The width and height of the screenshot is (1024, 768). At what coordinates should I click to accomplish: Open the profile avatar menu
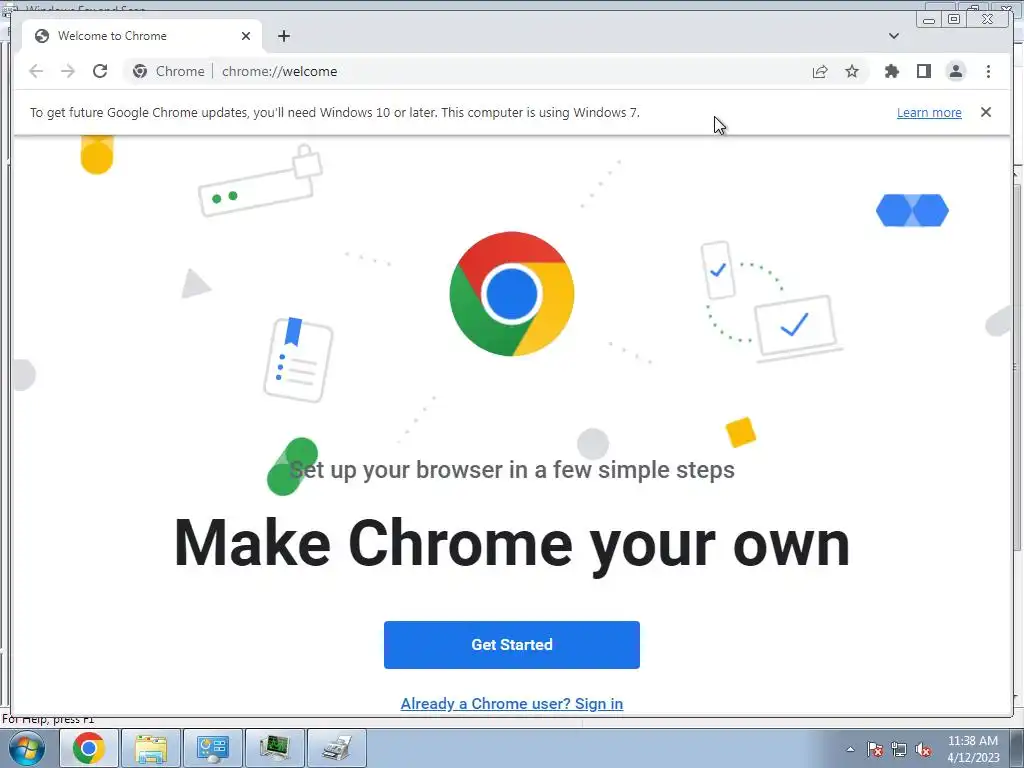[x=955, y=71]
